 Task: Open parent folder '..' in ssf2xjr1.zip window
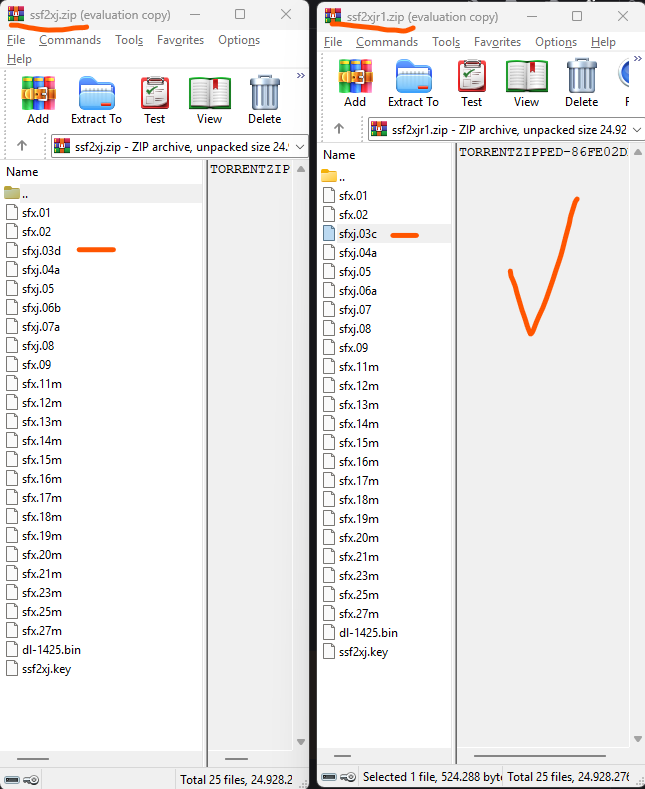tap(334, 176)
